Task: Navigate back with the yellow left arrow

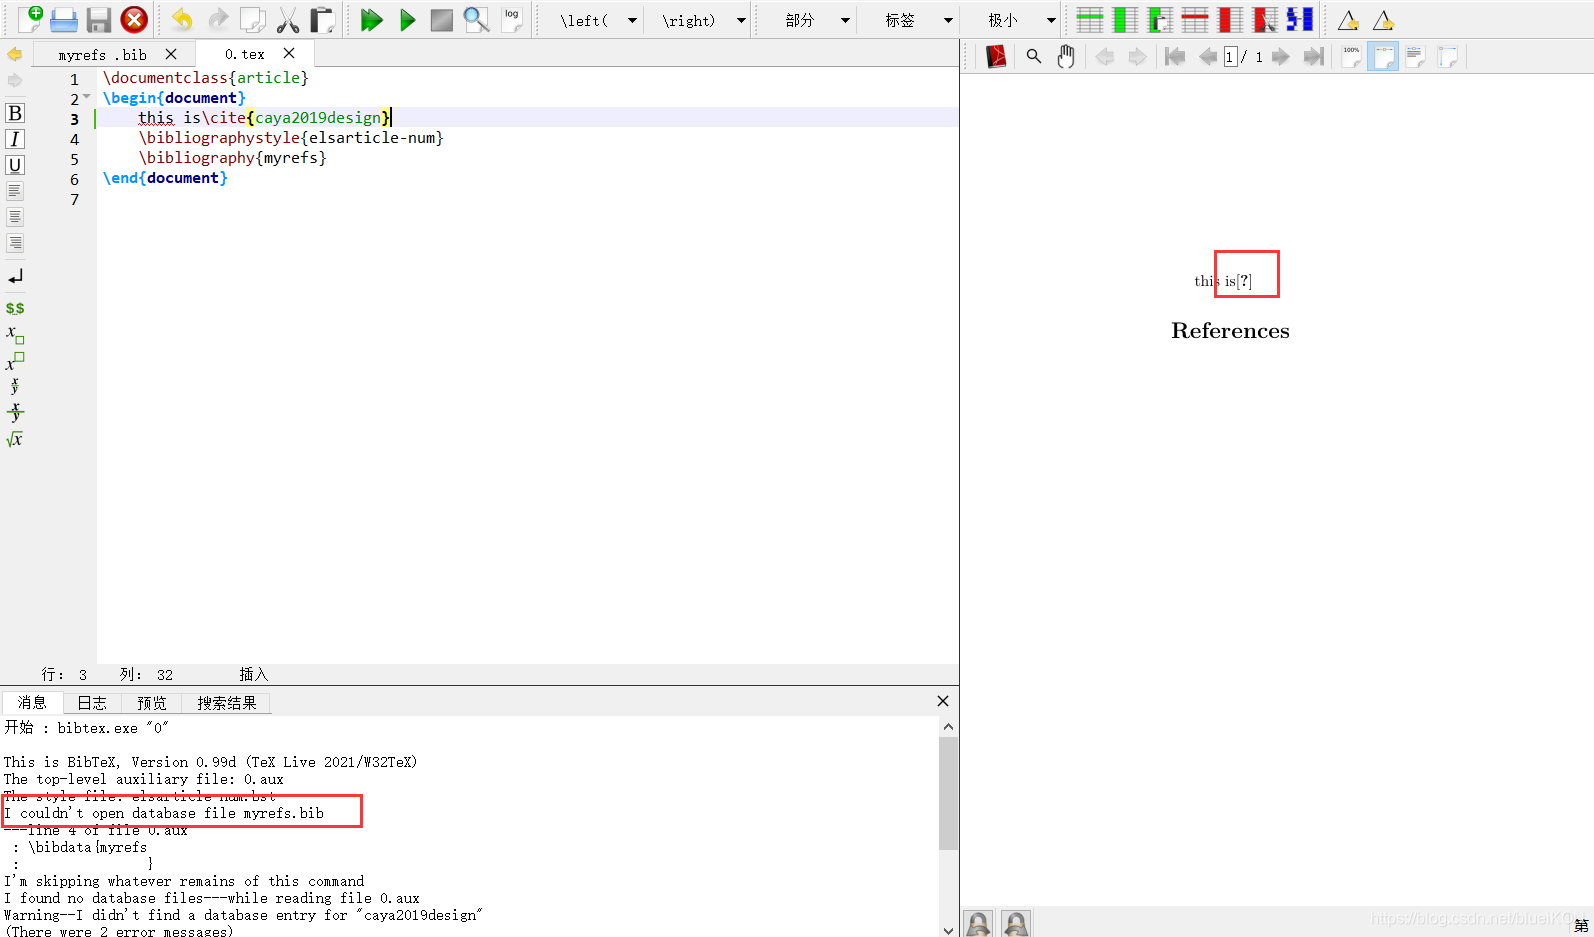Action: click(x=14, y=54)
